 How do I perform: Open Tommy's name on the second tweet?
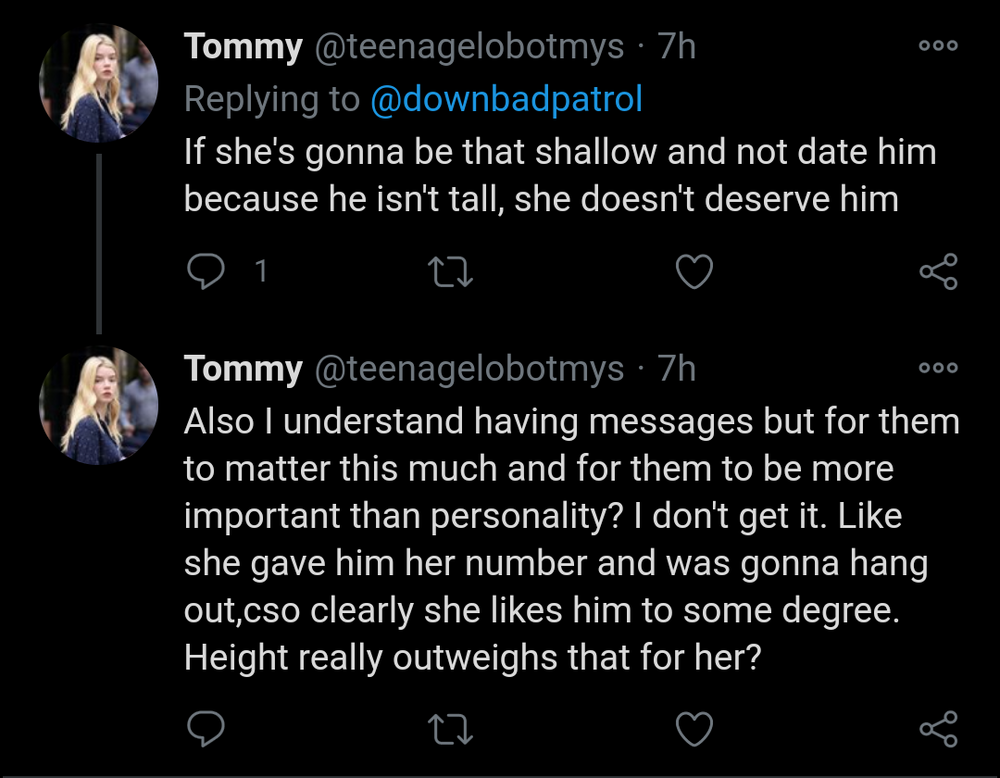243,369
